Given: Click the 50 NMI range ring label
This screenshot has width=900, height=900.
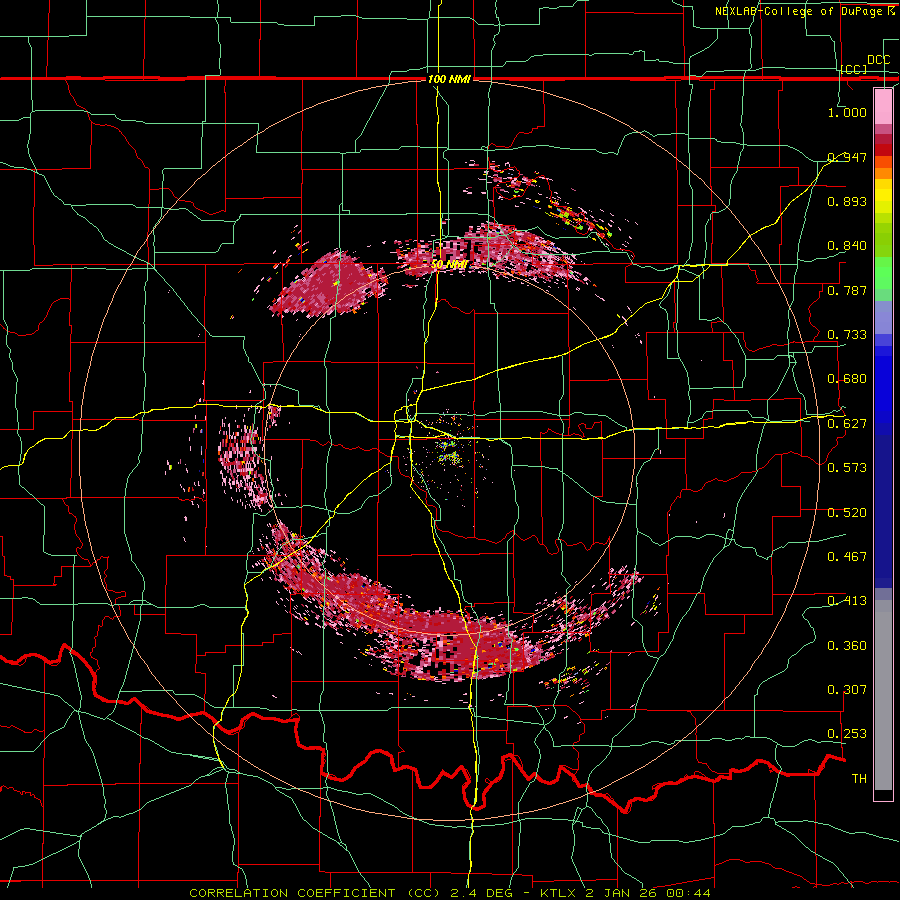Looking at the screenshot, I should [x=449, y=265].
